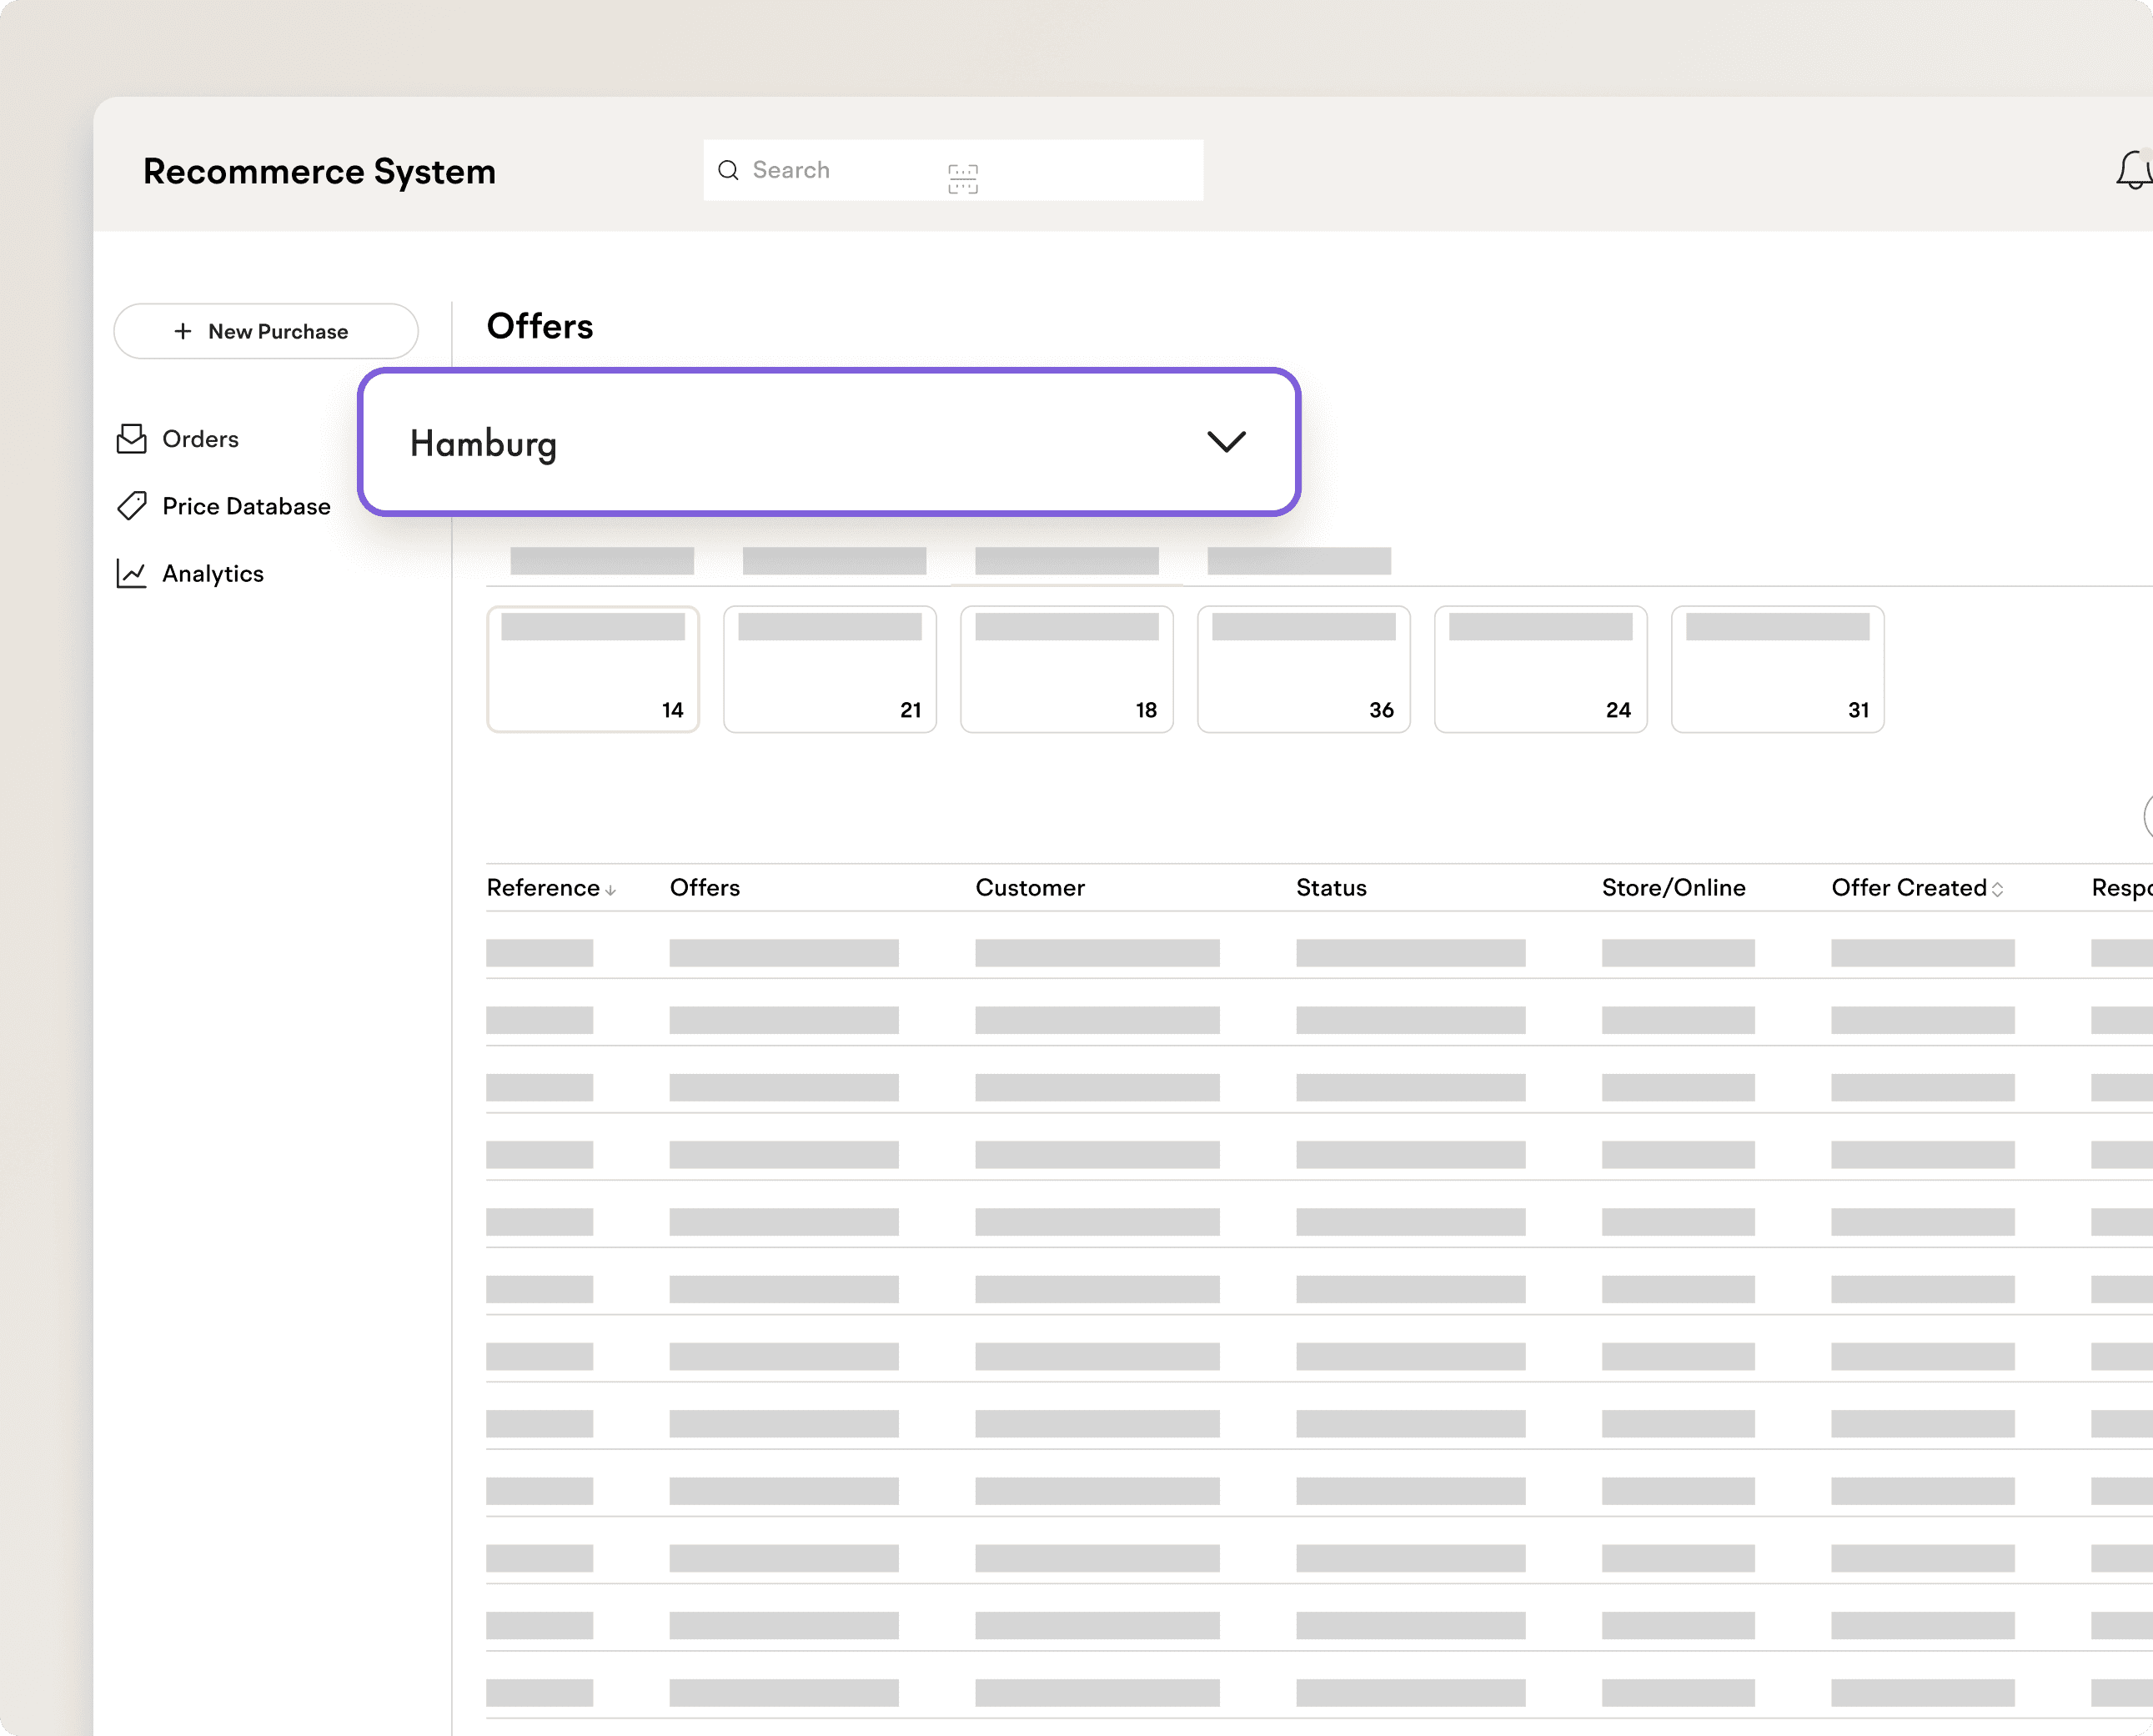Viewport: 2153px width, 1736px height.
Task: Click the plus icon on New Purchase
Action: (183, 331)
